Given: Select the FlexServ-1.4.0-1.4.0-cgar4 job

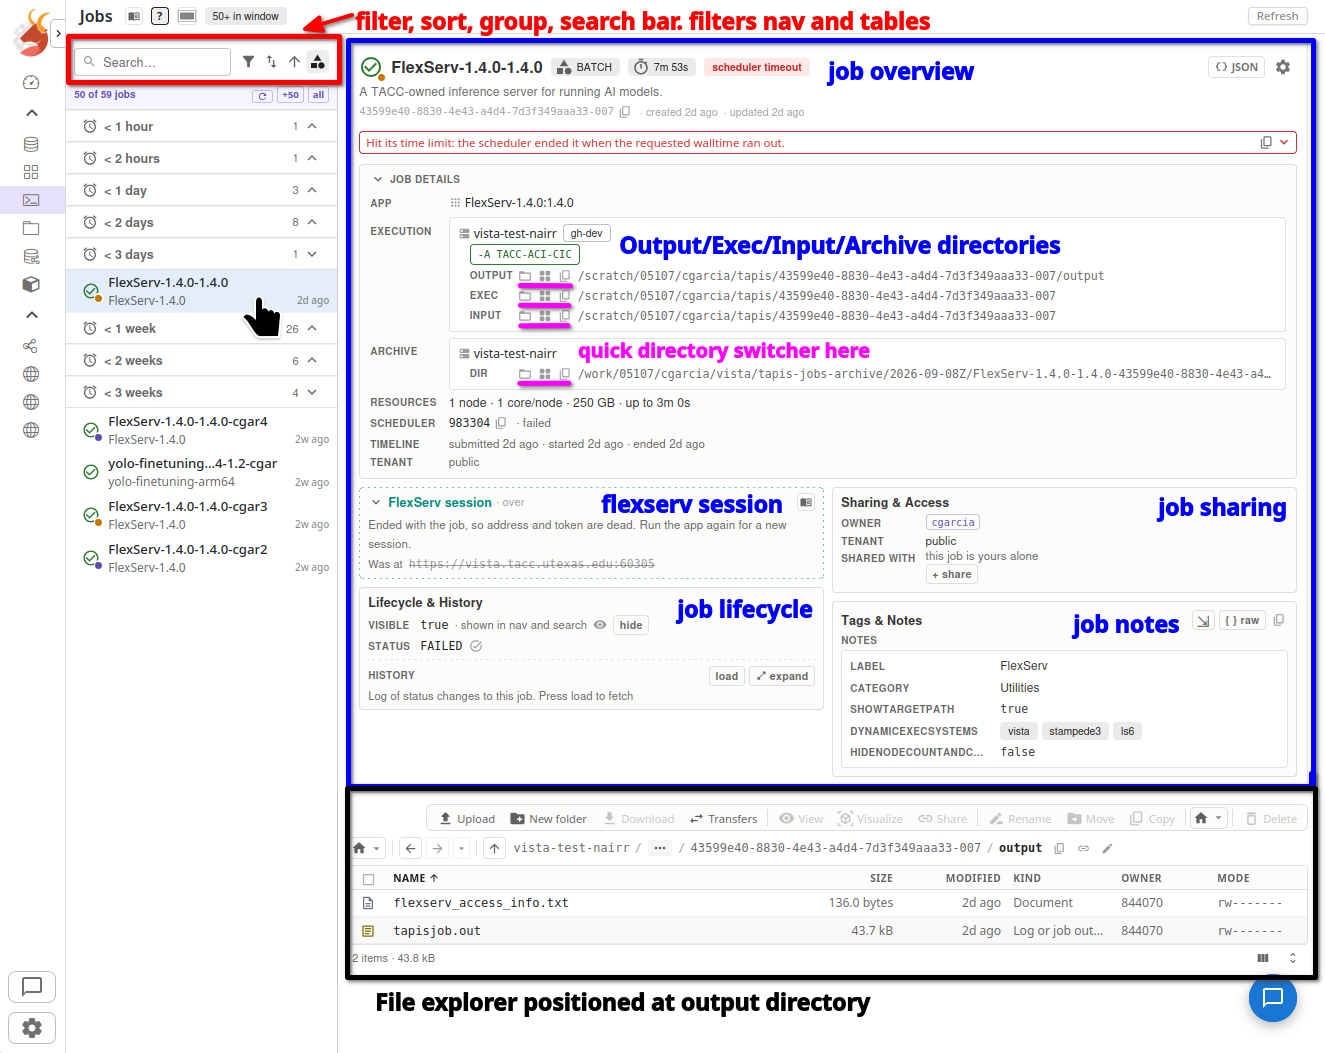Looking at the screenshot, I should tap(202, 430).
